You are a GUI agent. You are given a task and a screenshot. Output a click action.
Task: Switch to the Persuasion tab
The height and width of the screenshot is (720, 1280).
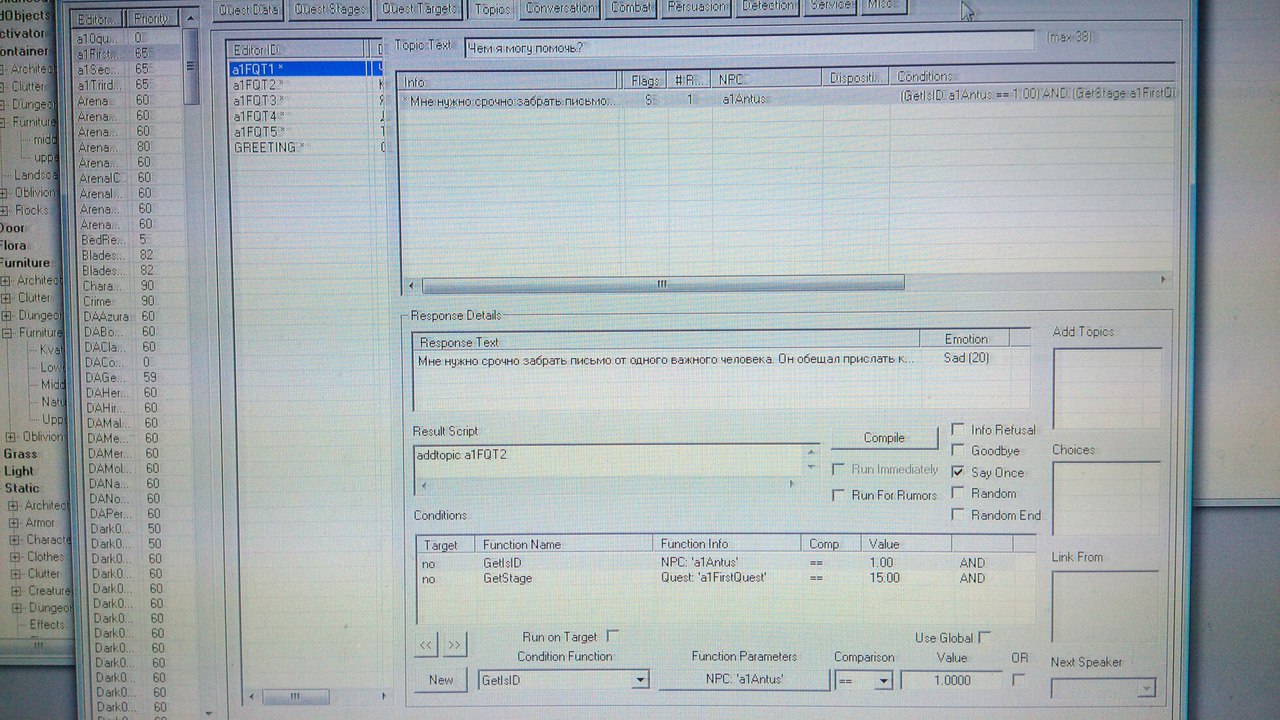click(696, 9)
